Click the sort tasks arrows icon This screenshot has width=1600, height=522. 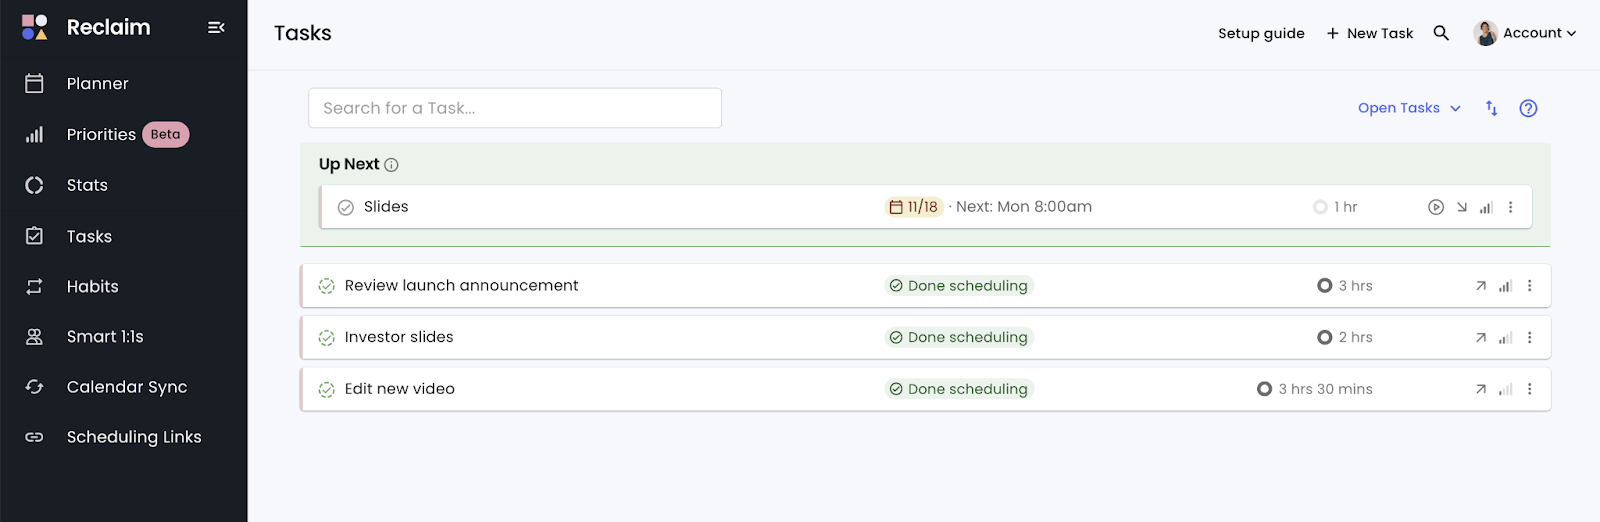(x=1491, y=108)
